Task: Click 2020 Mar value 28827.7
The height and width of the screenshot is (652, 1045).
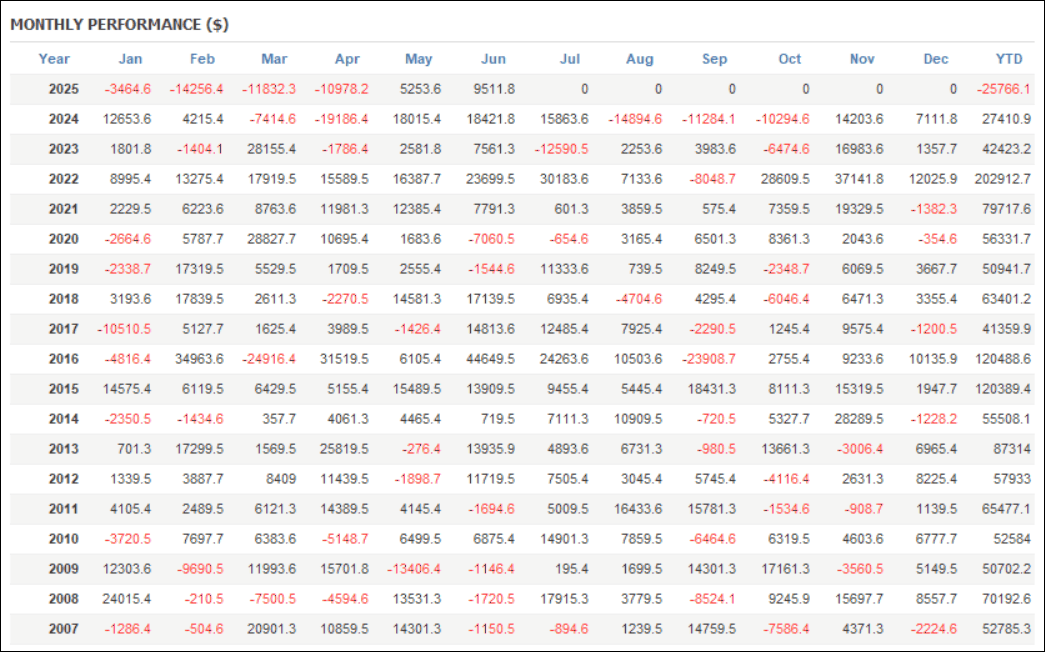Action: coord(271,239)
